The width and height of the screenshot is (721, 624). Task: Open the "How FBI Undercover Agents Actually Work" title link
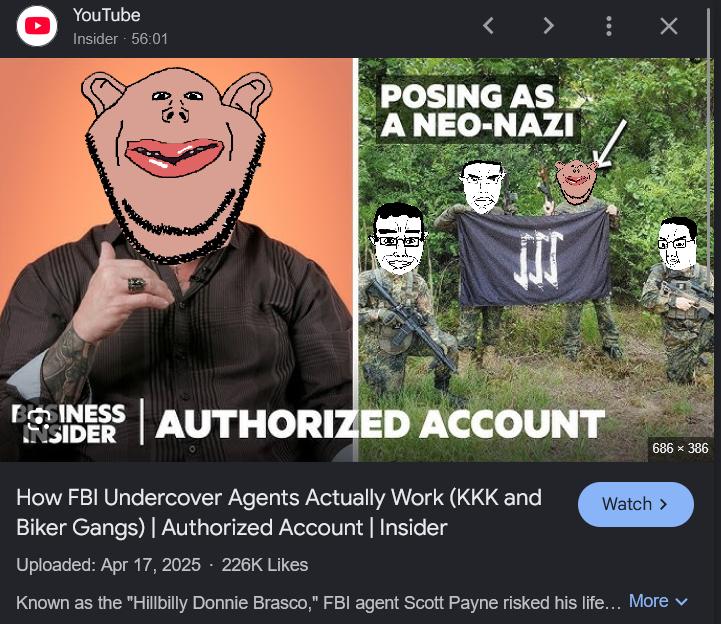[279, 512]
